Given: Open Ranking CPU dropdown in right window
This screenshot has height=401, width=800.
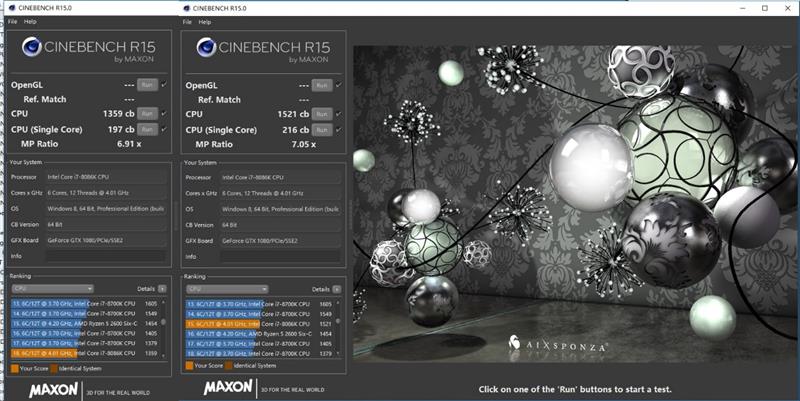Looking at the screenshot, I should pyautogui.click(x=227, y=289).
